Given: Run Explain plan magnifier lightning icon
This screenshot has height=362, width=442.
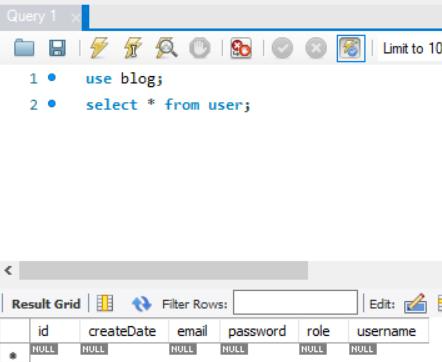Looking at the screenshot, I should coord(166,48).
